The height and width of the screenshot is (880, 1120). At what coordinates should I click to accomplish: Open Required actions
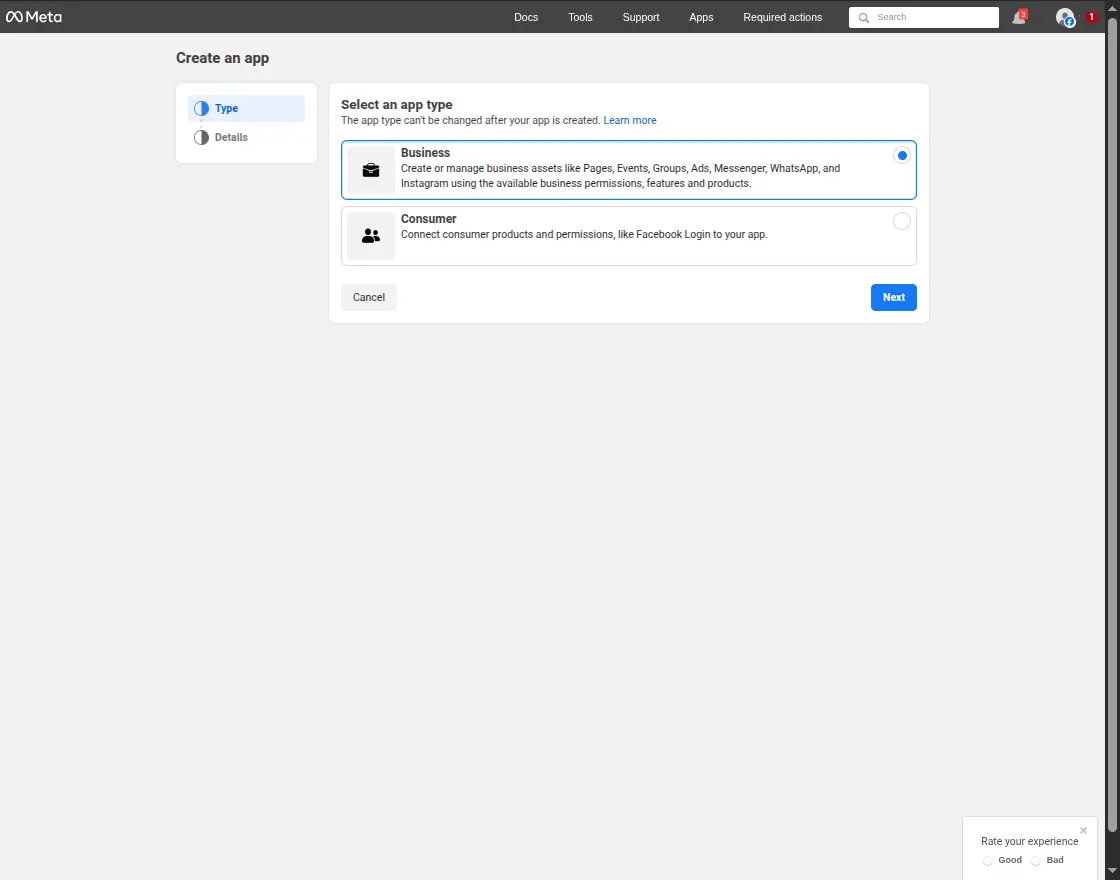click(x=782, y=17)
